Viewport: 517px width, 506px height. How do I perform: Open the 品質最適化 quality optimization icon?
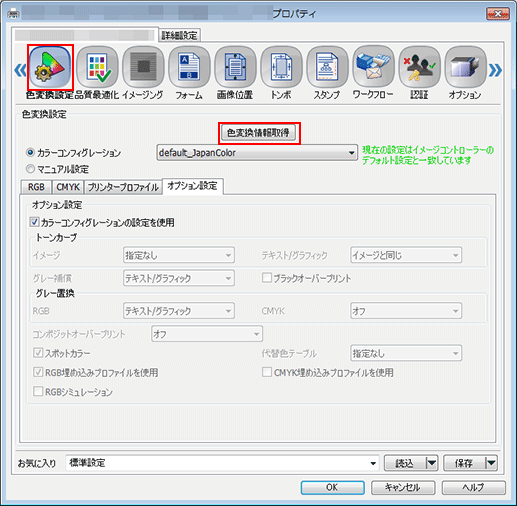[97, 67]
